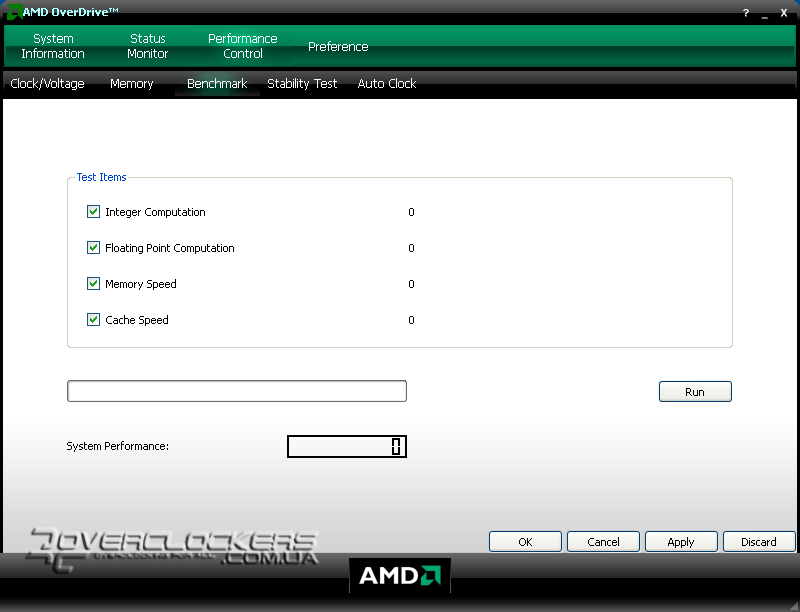The width and height of the screenshot is (800, 612).
Task: Select the Performance Control tab
Action: point(243,46)
